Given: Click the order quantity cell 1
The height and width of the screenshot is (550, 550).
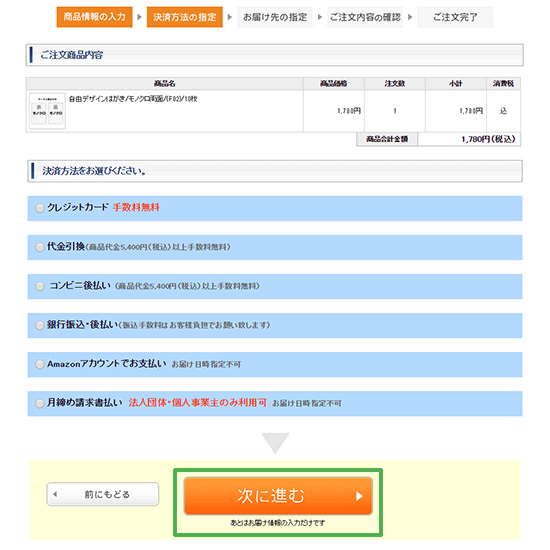Looking at the screenshot, I should [x=395, y=111].
